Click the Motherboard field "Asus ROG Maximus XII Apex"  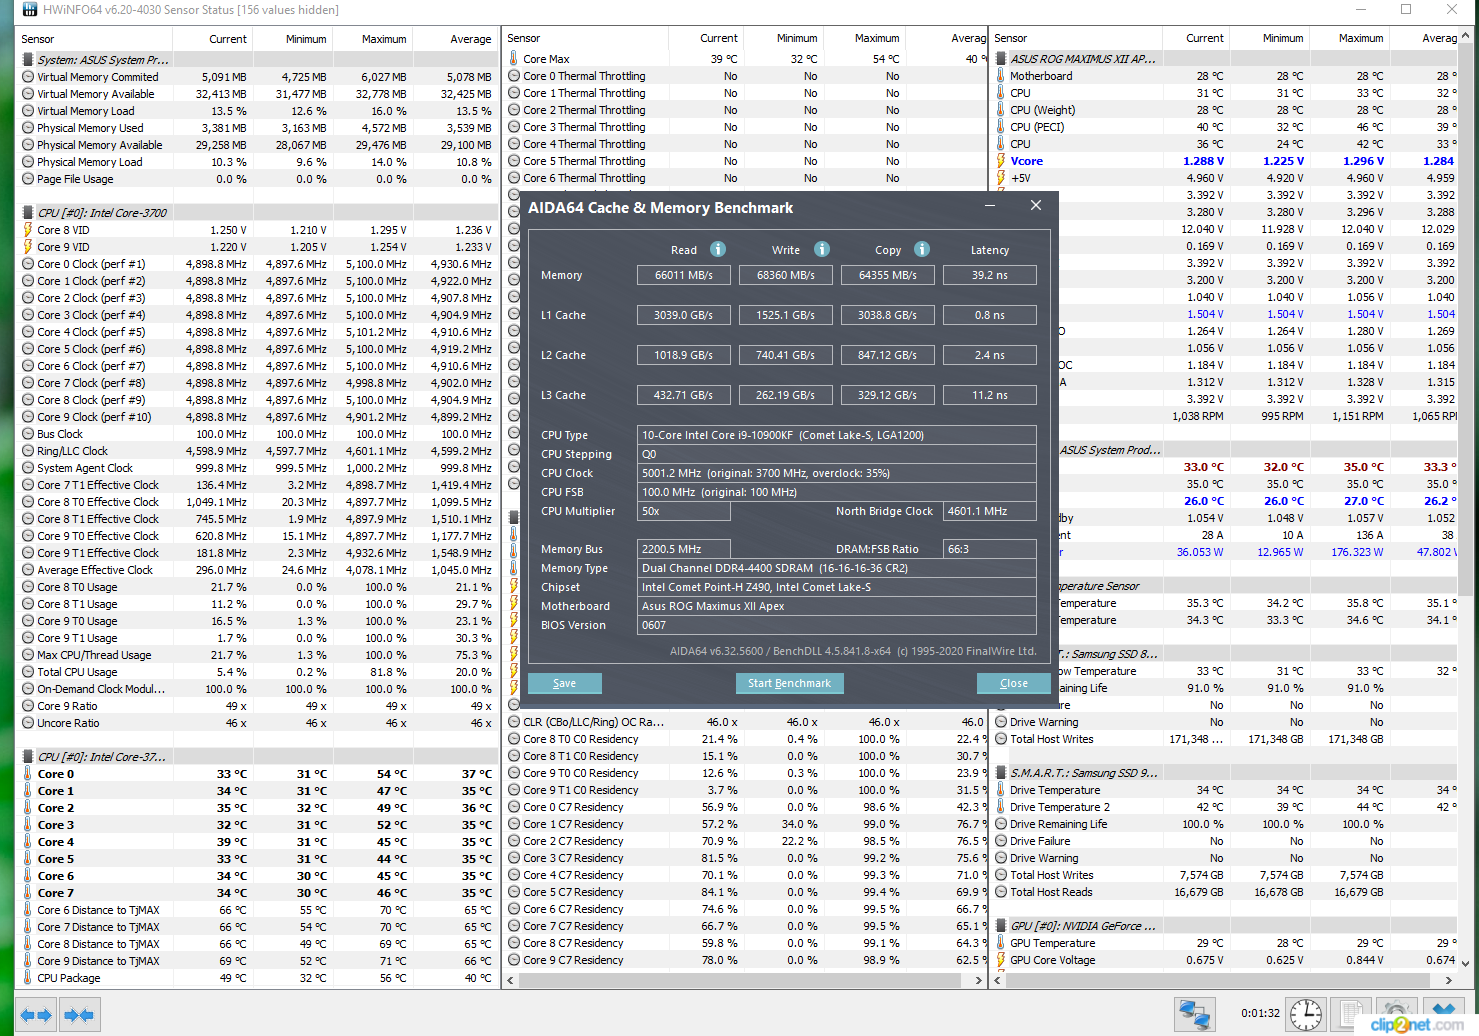click(x=837, y=606)
